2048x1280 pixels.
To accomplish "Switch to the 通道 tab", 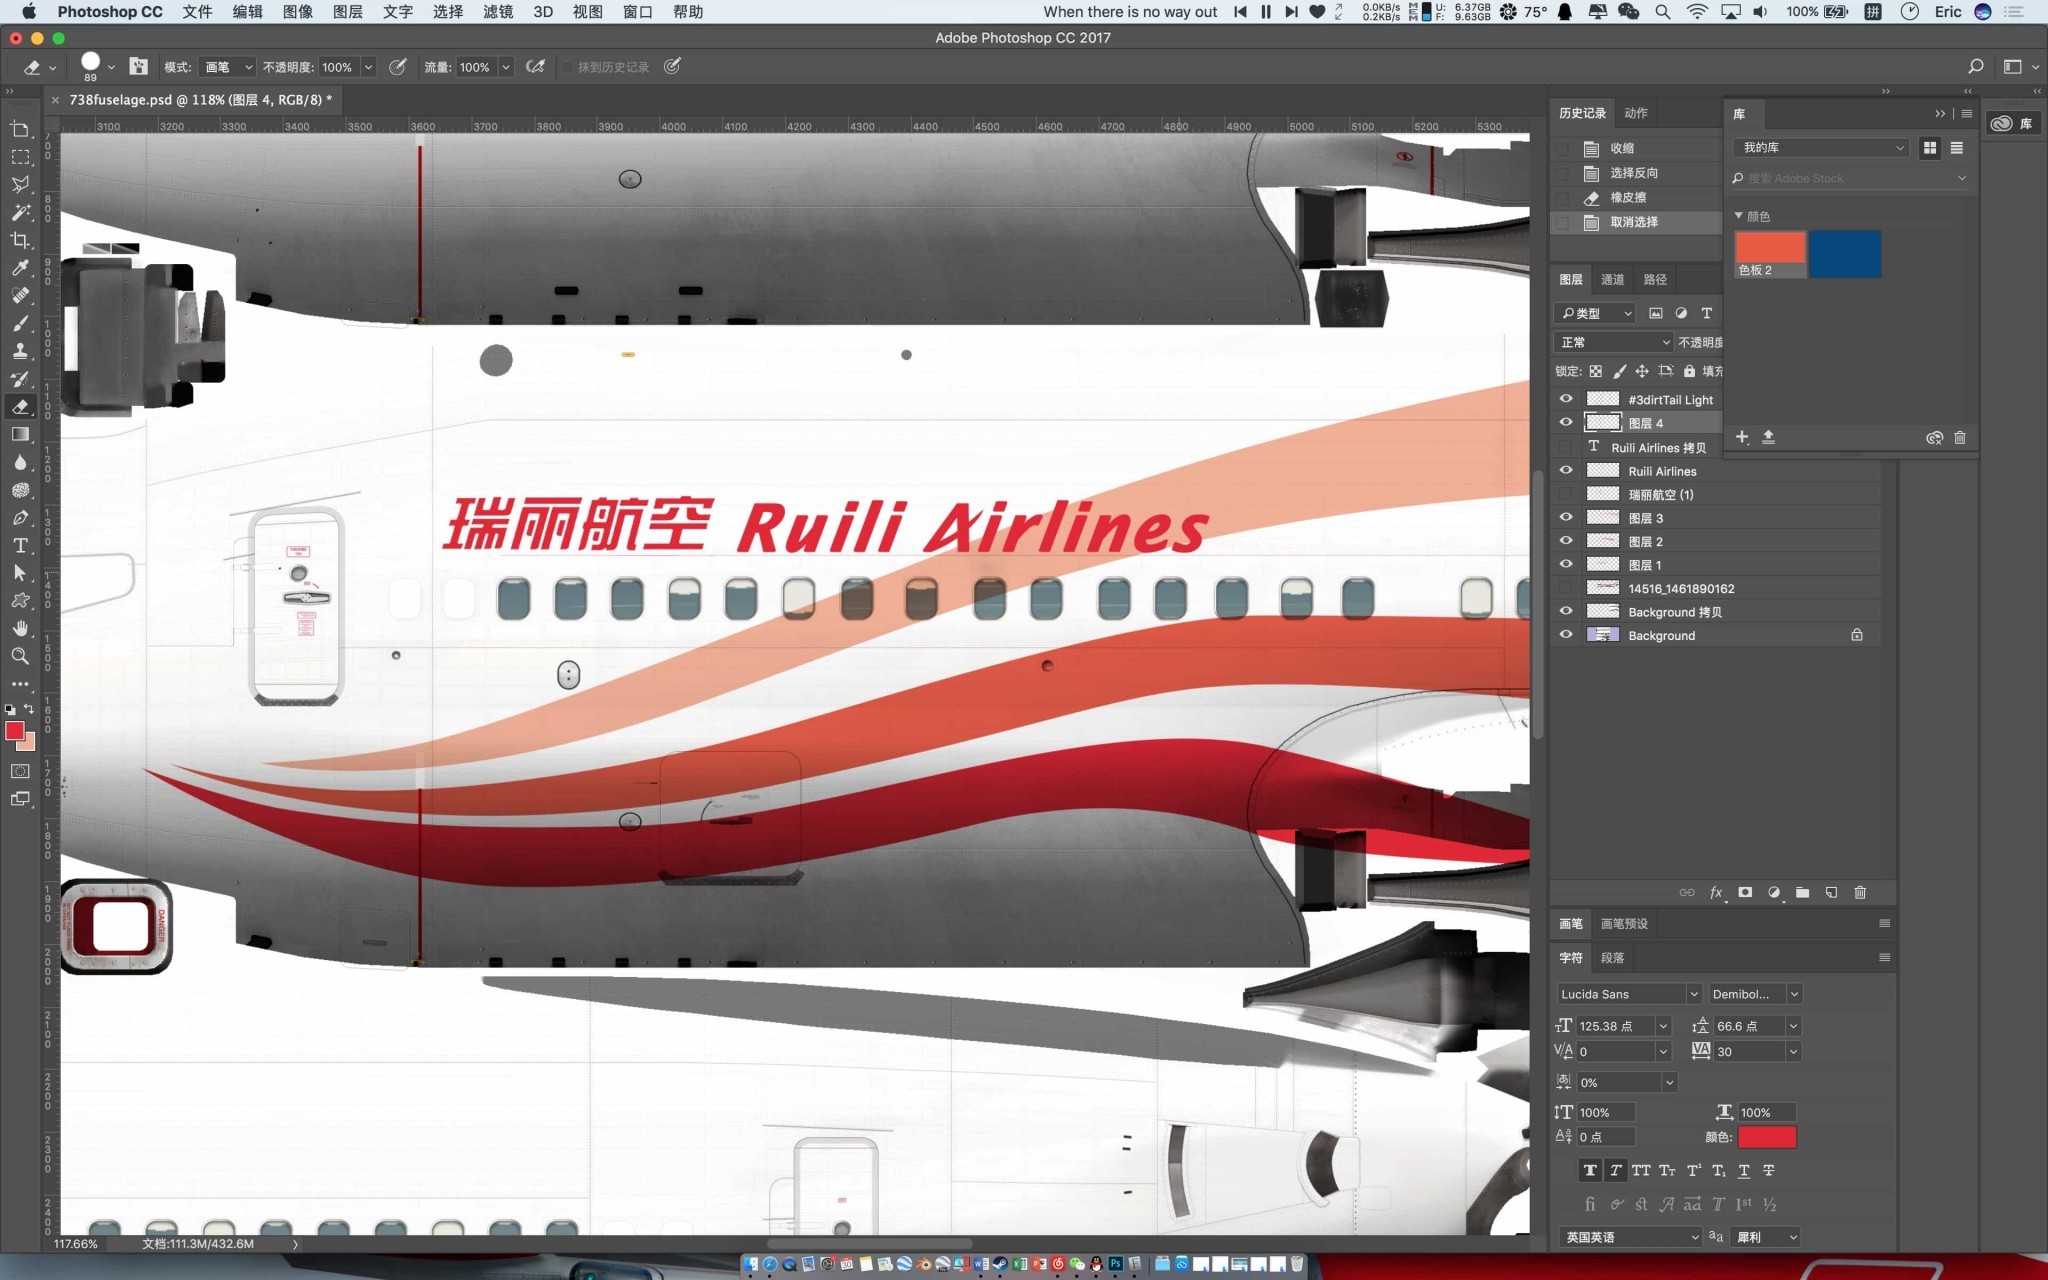I will point(1612,279).
